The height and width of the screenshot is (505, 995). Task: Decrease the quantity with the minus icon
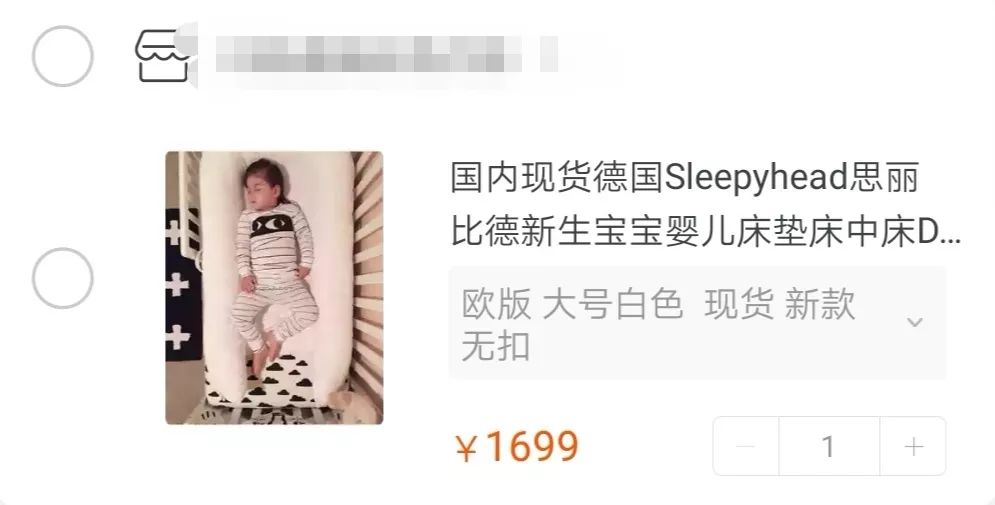tap(746, 447)
